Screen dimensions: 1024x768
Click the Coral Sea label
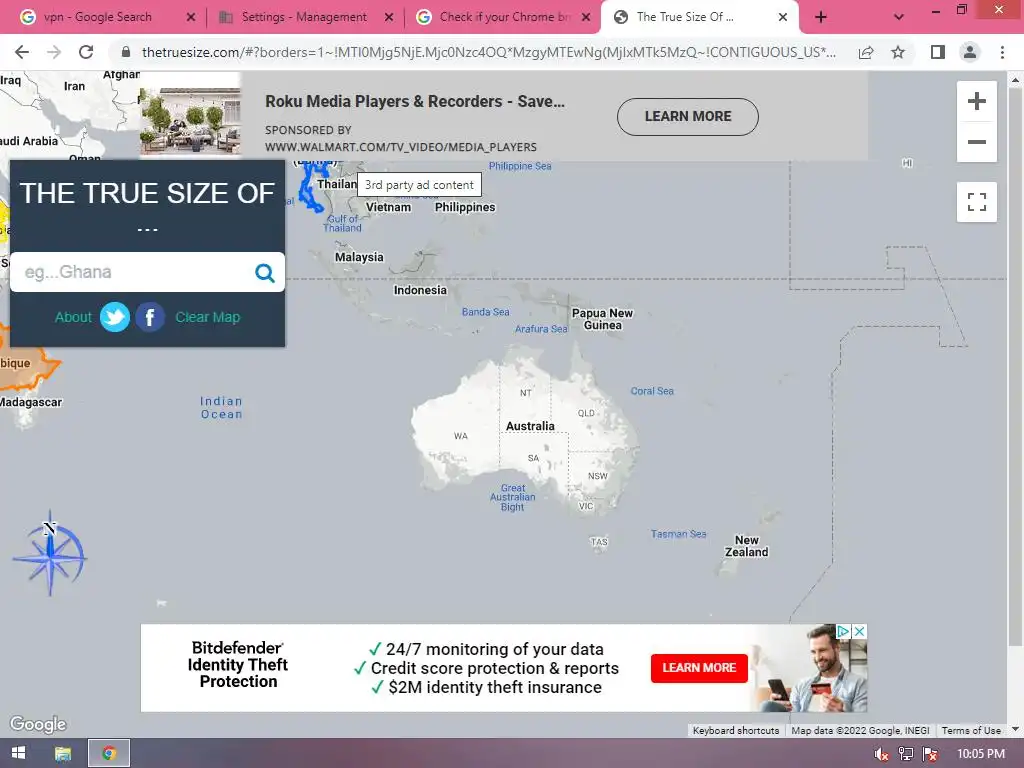pyautogui.click(x=652, y=391)
